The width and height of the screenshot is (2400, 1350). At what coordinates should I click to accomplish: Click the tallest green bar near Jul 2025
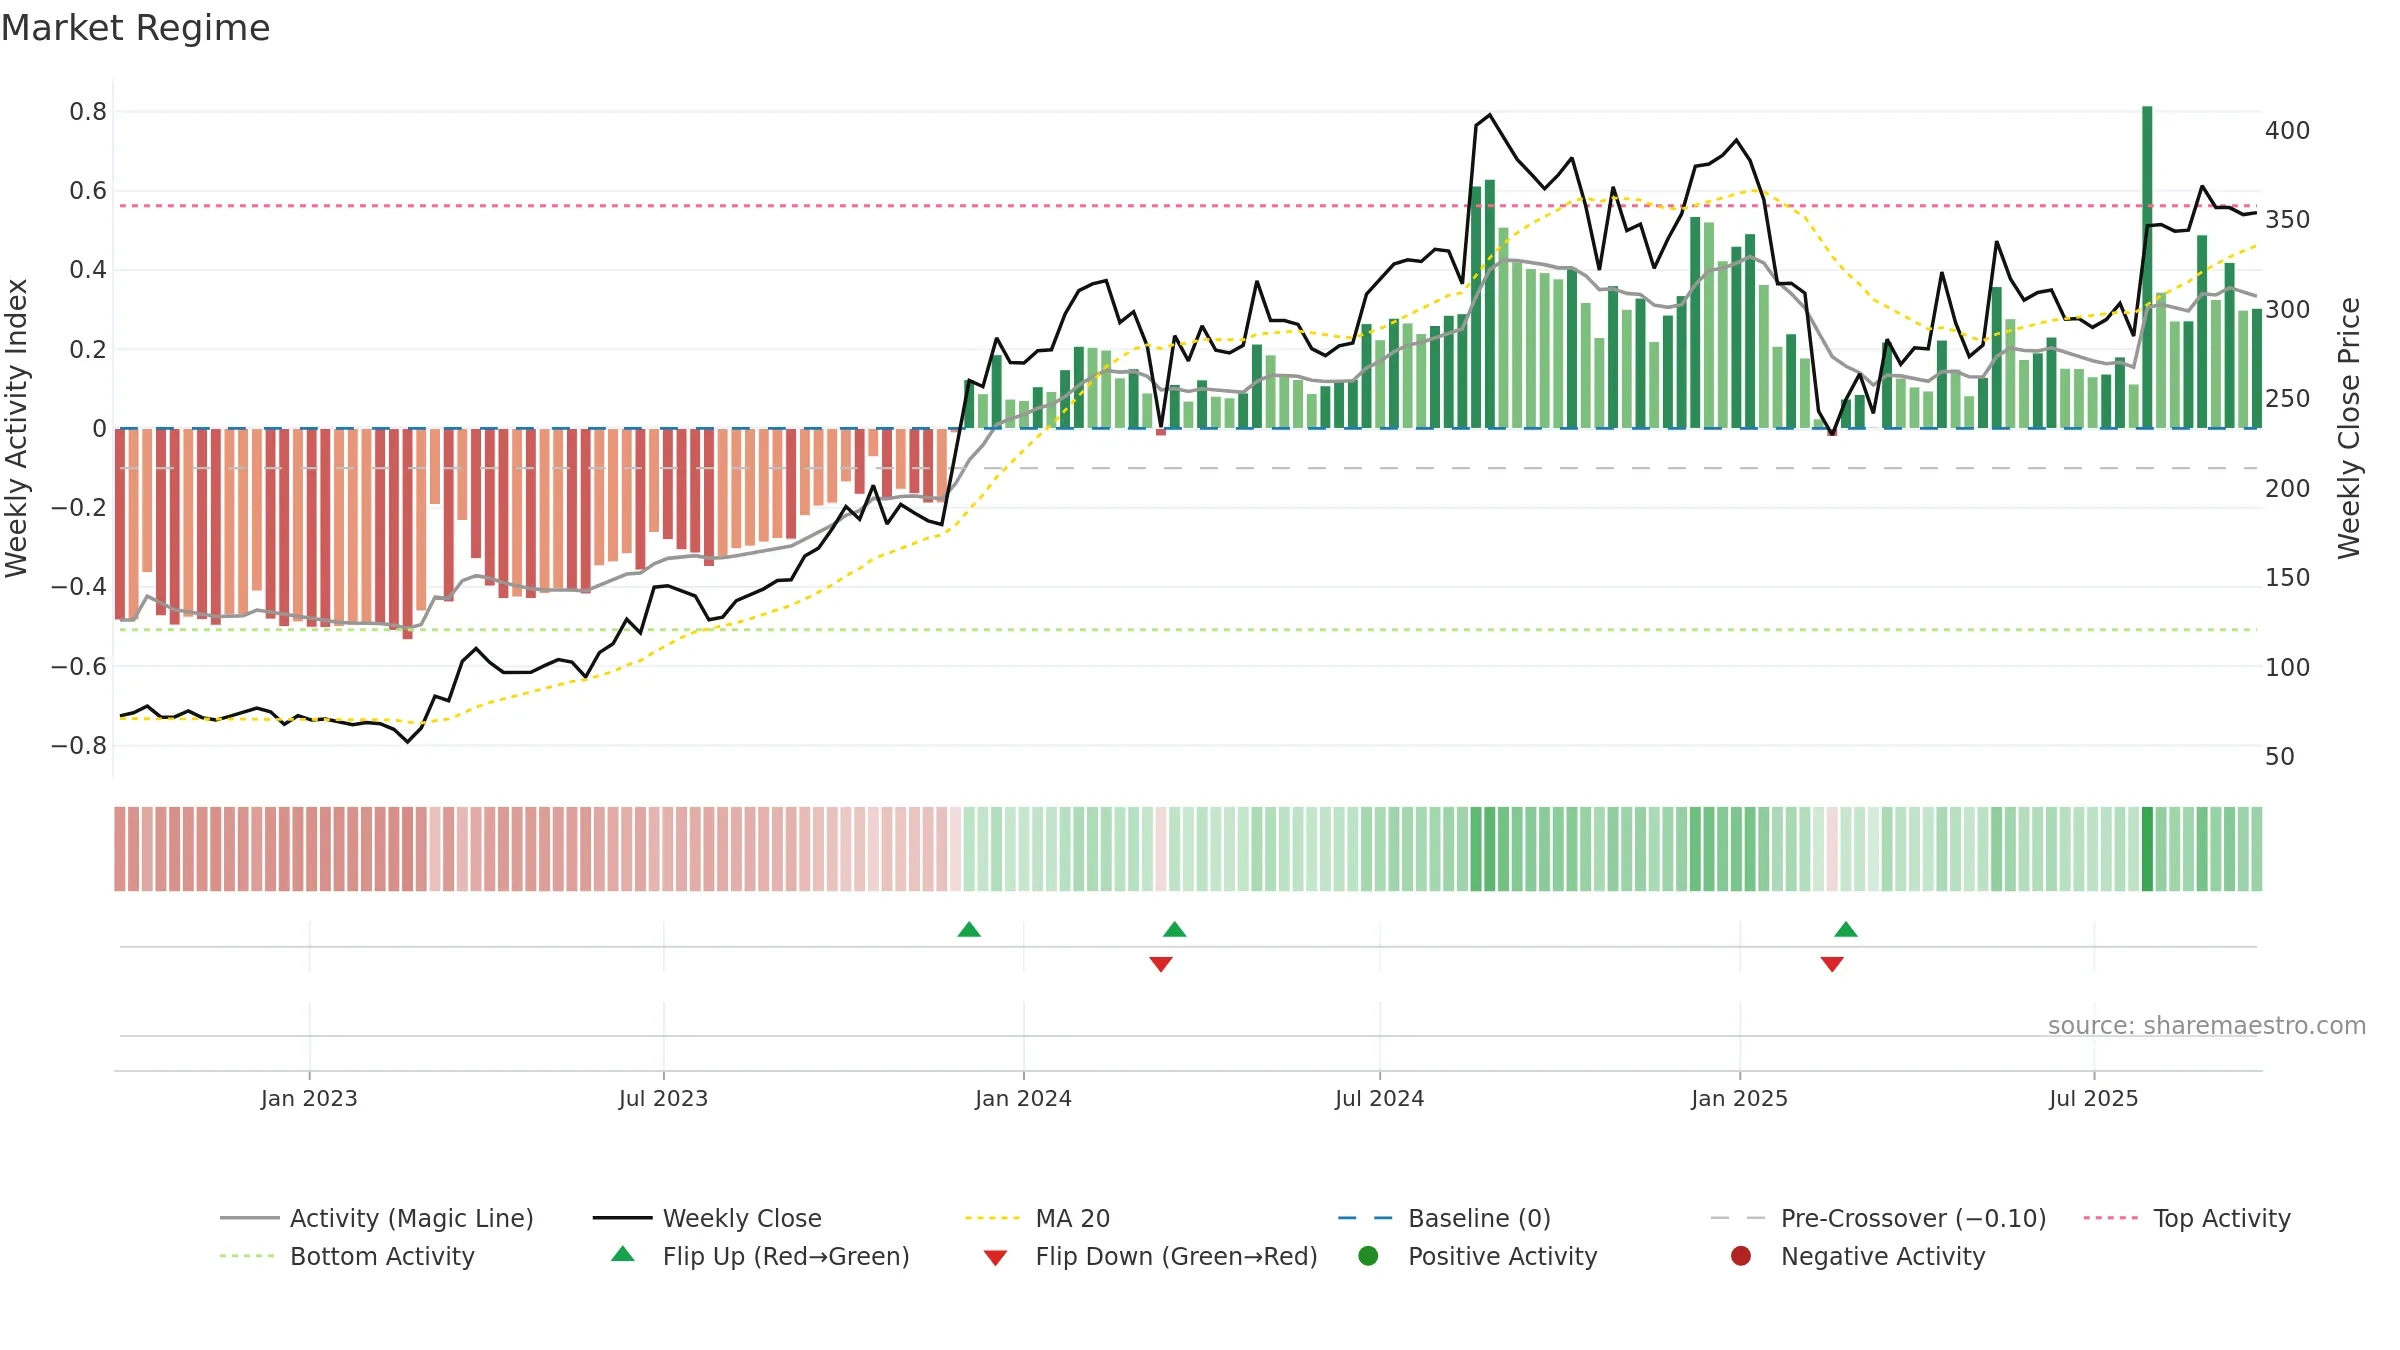pos(2147,267)
